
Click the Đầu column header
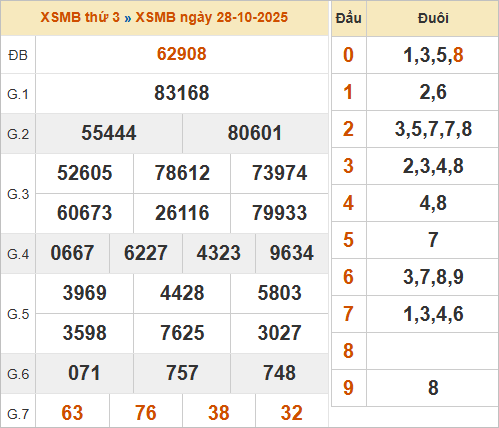click(x=349, y=18)
